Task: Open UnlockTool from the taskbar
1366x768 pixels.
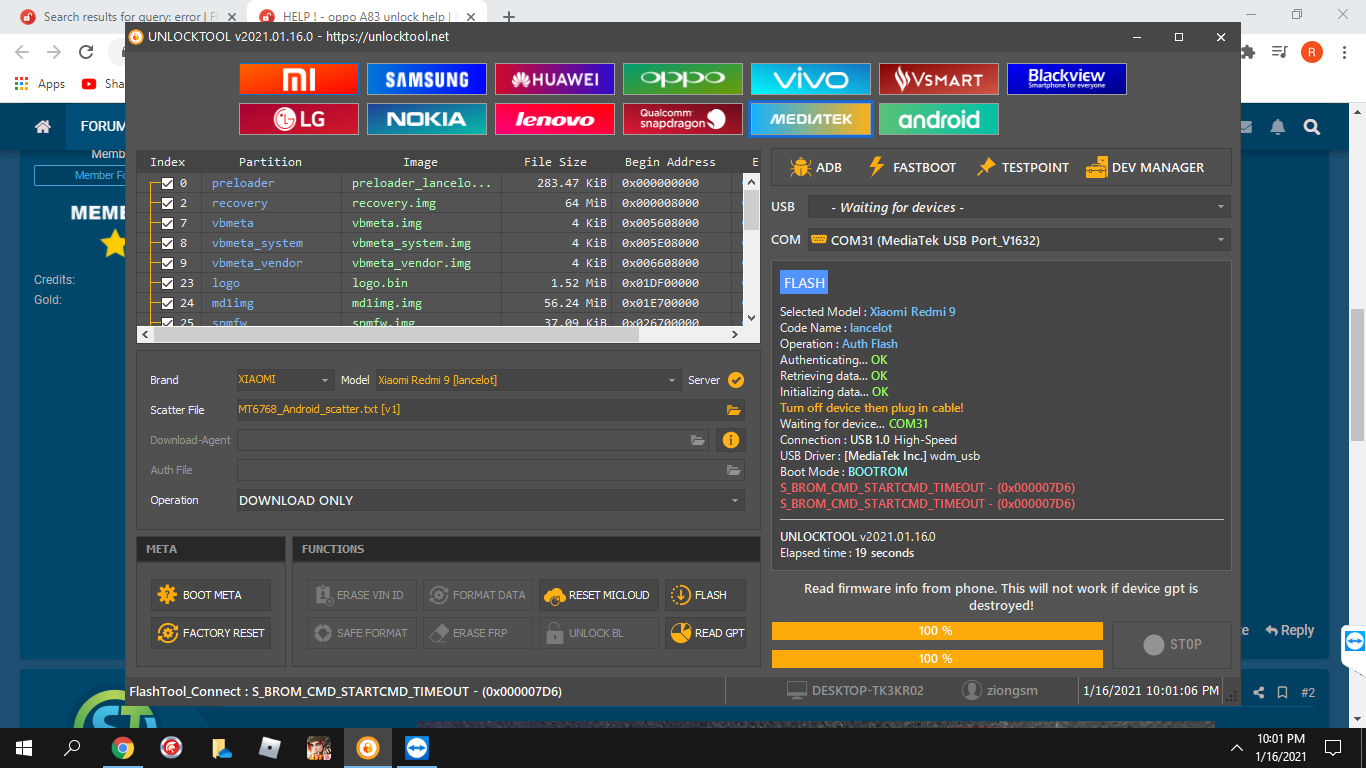Action: [x=368, y=747]
